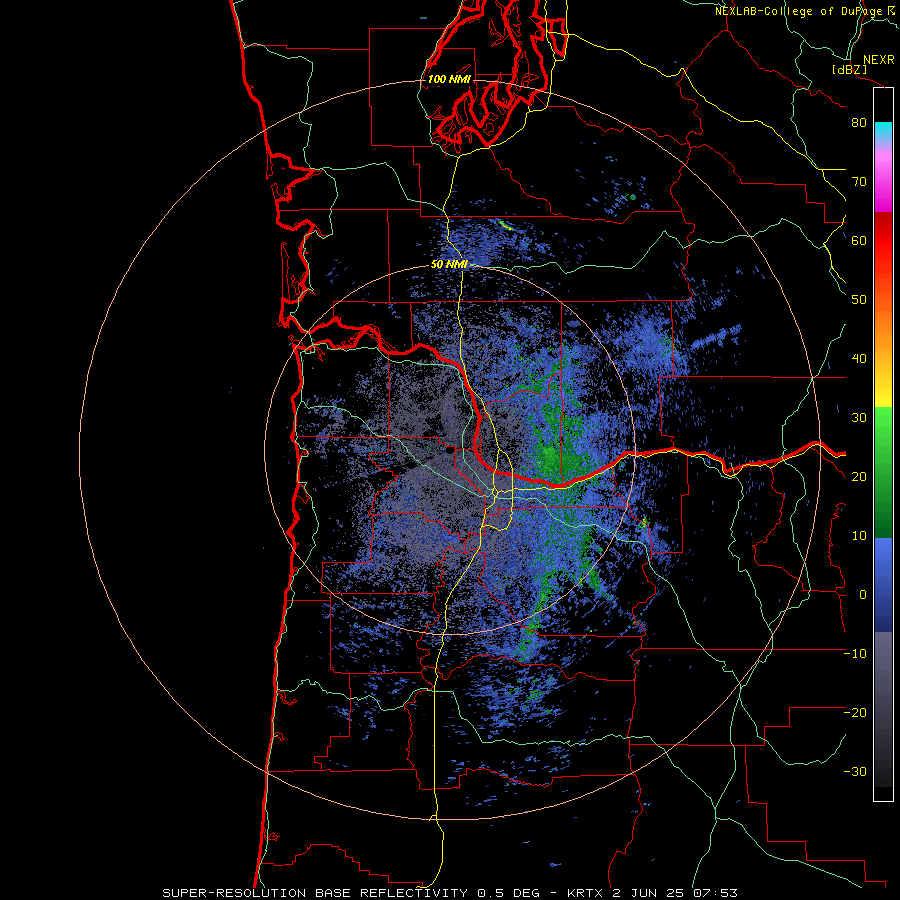Click the 70 dBZ scale value

[859, 182]
